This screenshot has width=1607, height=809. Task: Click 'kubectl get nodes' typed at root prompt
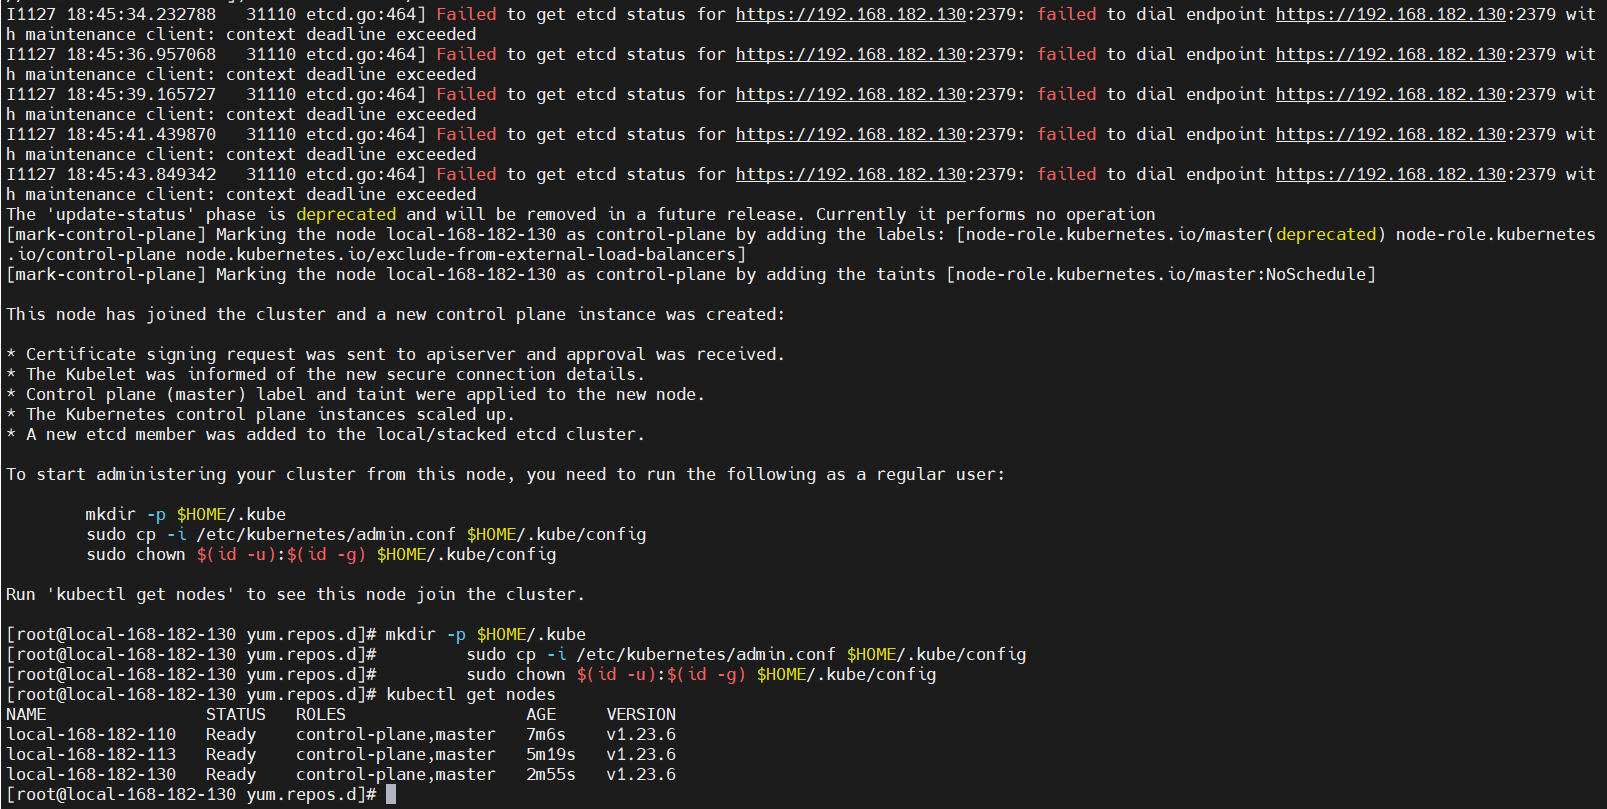(x=471, y=694)
